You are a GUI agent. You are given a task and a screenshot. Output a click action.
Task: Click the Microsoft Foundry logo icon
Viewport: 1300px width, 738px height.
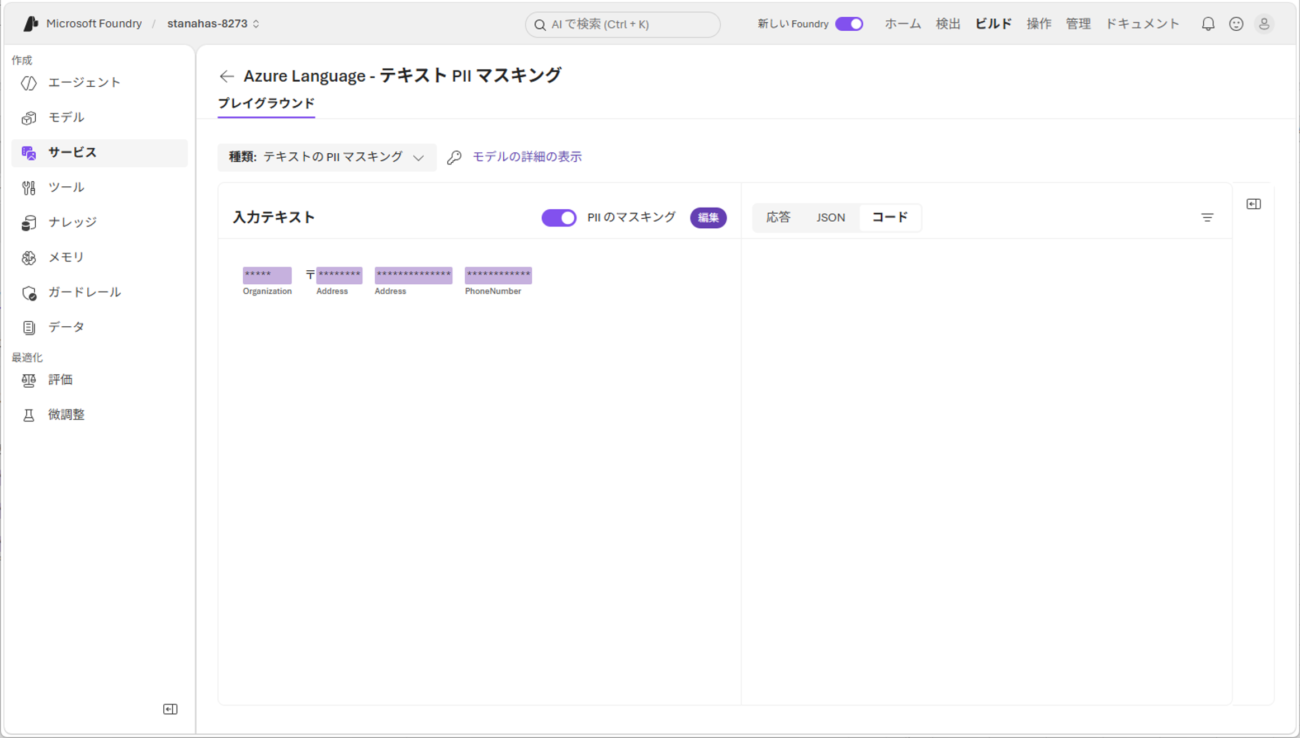click(x=30, y=23)
